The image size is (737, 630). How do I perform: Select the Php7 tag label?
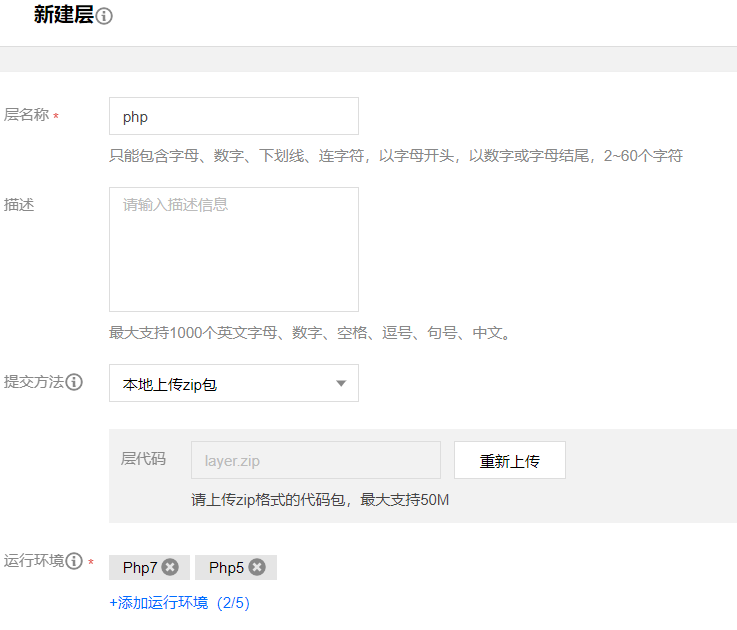(140, 567)
